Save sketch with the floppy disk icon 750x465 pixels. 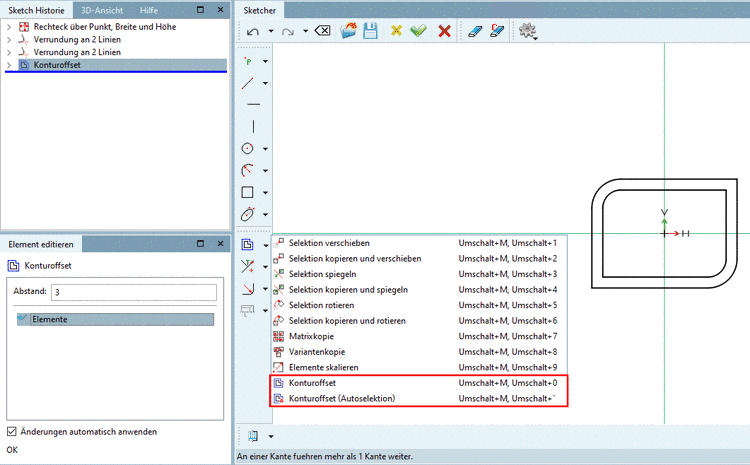click(x=370, y=31)
